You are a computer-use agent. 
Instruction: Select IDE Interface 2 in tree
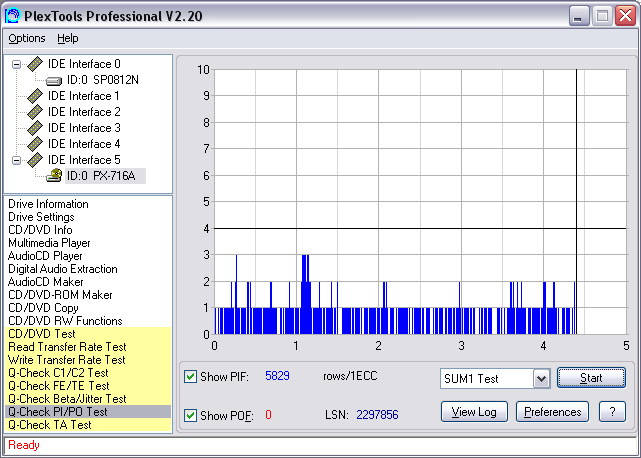coord(84,112)
